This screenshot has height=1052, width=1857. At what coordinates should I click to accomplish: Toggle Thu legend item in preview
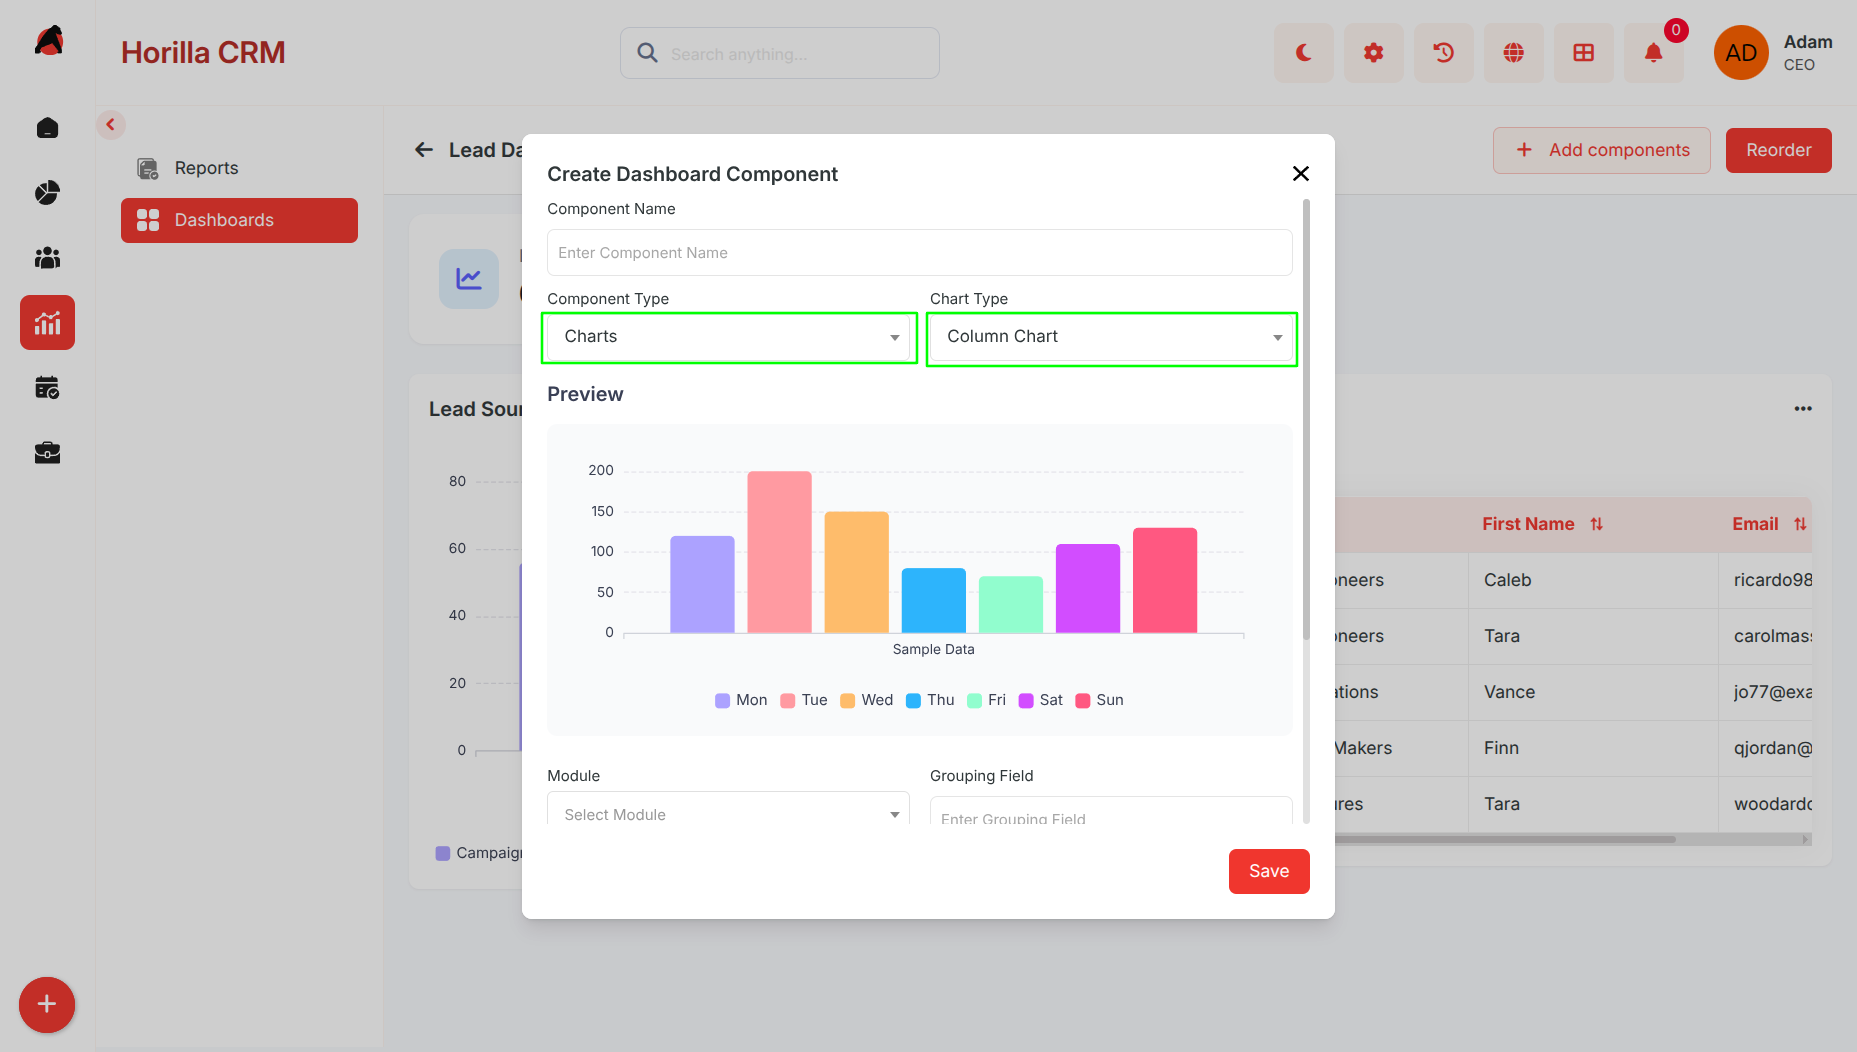click(x=930, y=701)
